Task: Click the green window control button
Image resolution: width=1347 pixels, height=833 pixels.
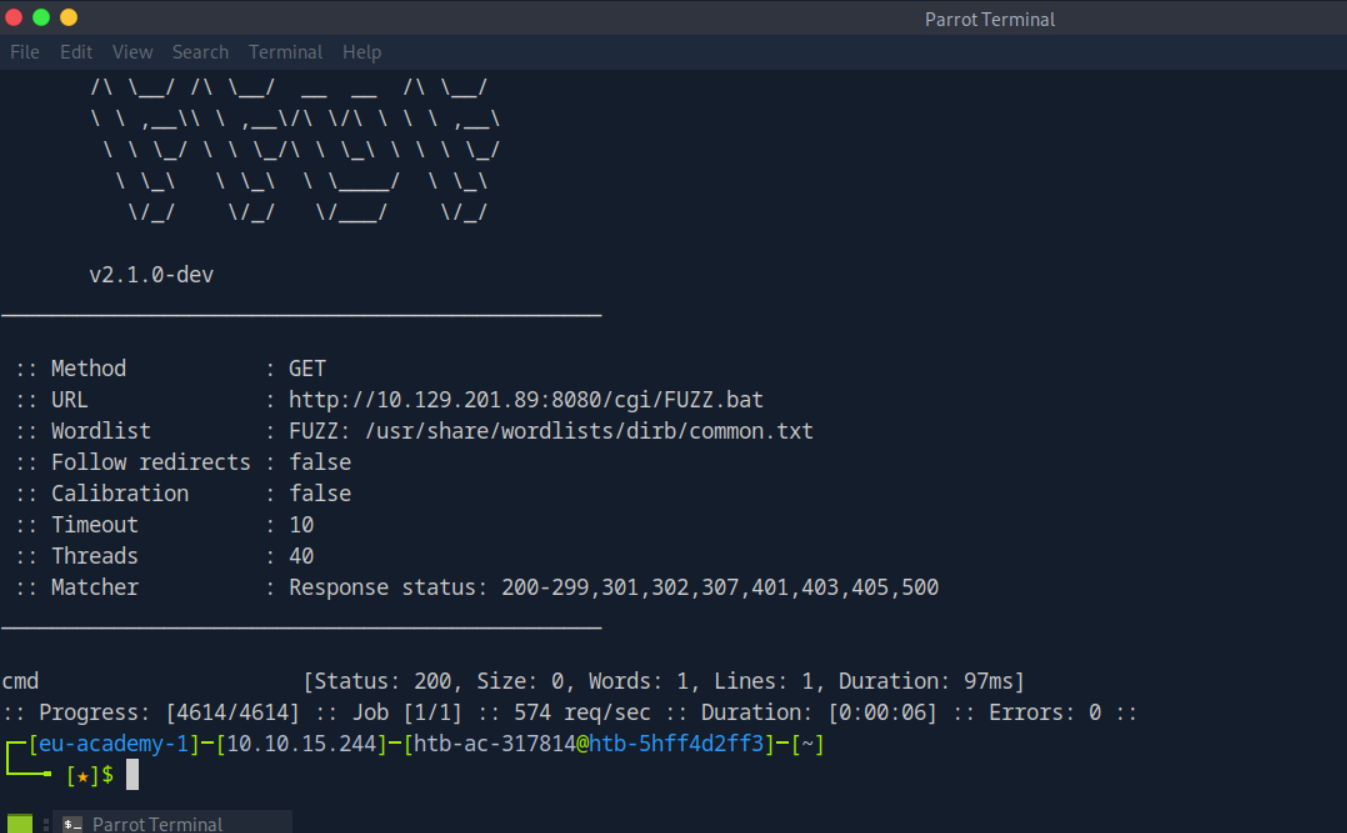Action: tap(41, 17)
